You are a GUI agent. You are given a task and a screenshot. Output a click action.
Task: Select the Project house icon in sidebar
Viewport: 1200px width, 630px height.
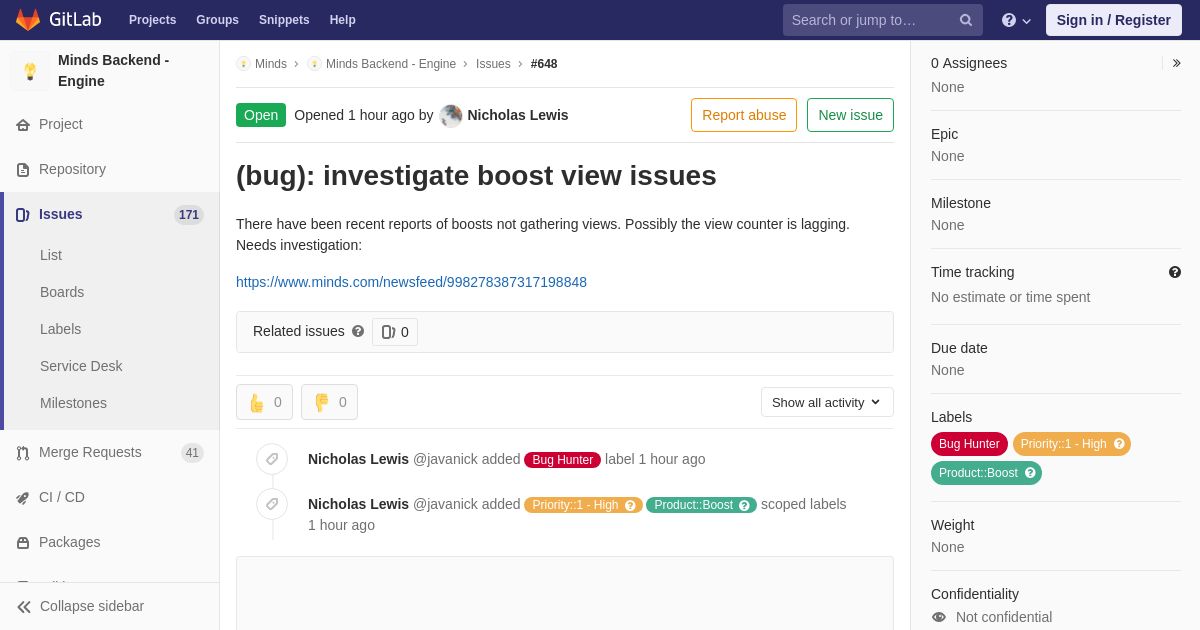(23, 125)
